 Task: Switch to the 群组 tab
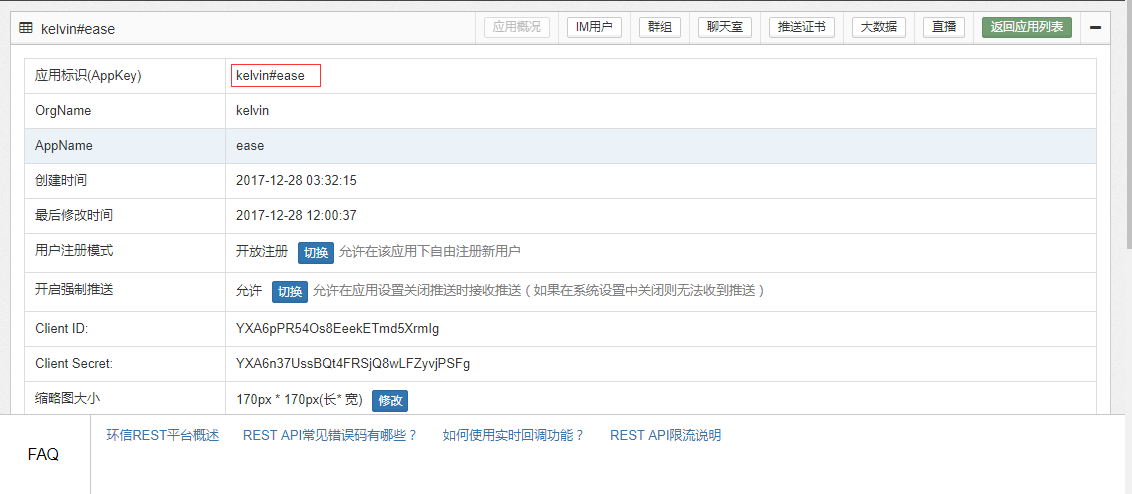660,27
